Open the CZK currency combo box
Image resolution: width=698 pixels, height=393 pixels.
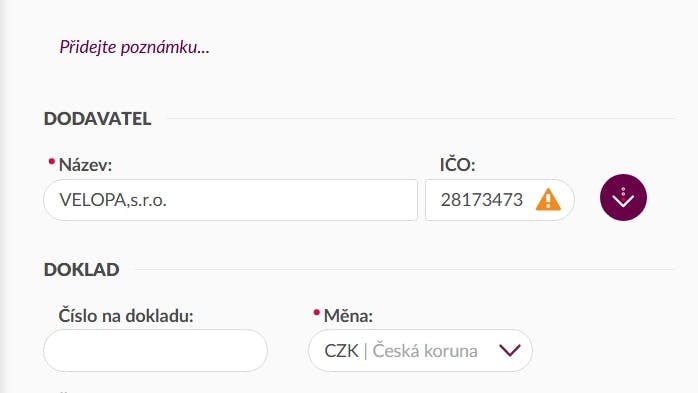coord(420,351)
